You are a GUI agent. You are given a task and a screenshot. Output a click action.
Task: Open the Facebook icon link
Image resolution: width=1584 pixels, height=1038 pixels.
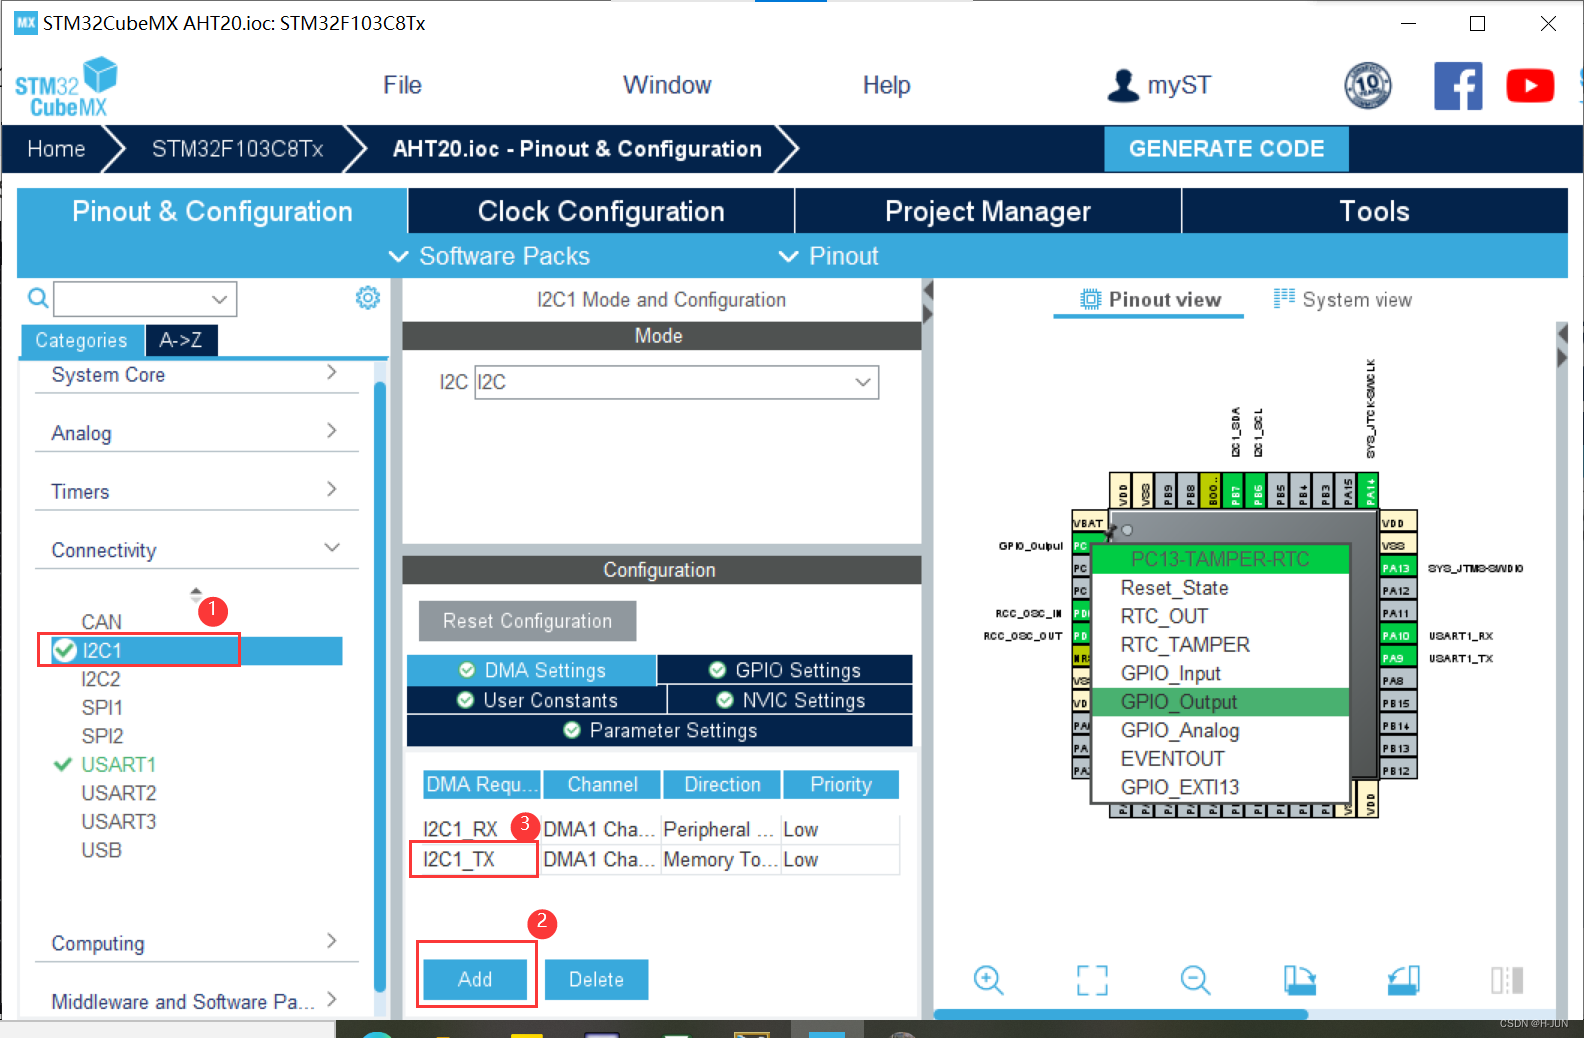click(1458, 86)
